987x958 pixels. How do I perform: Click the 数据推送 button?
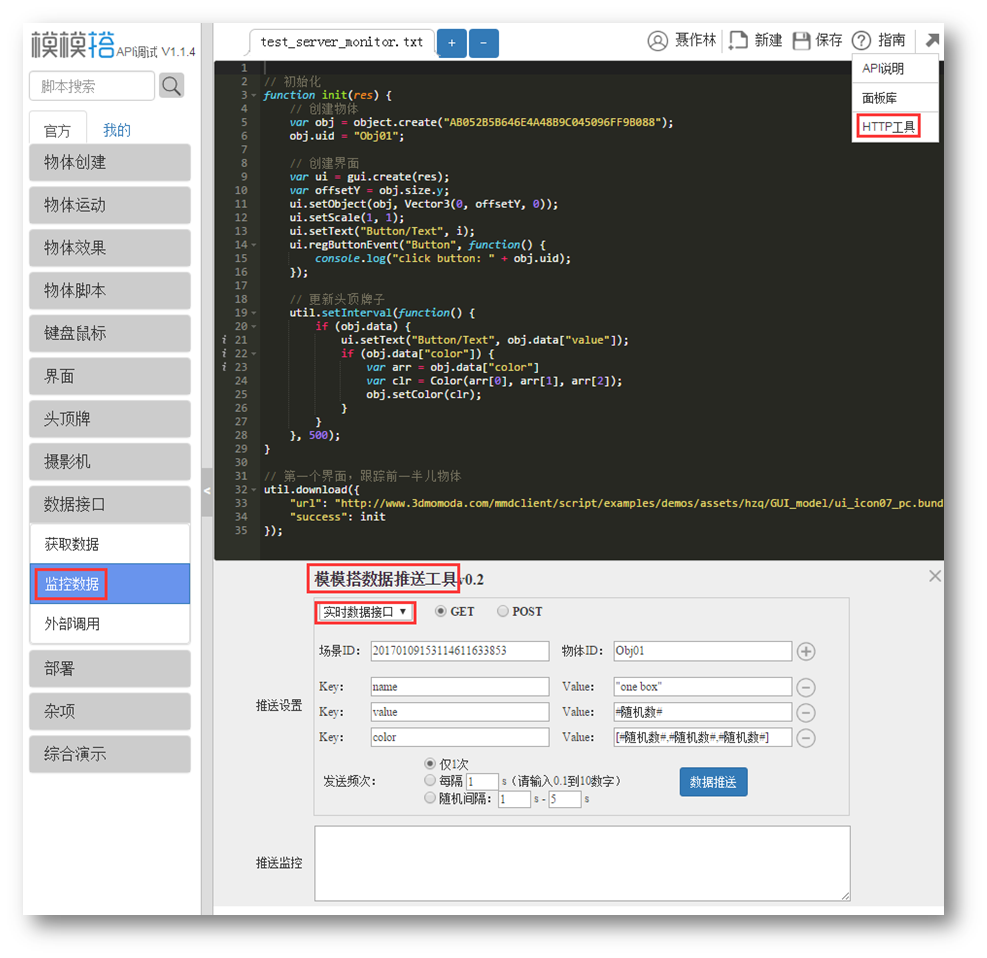[713, 782]
